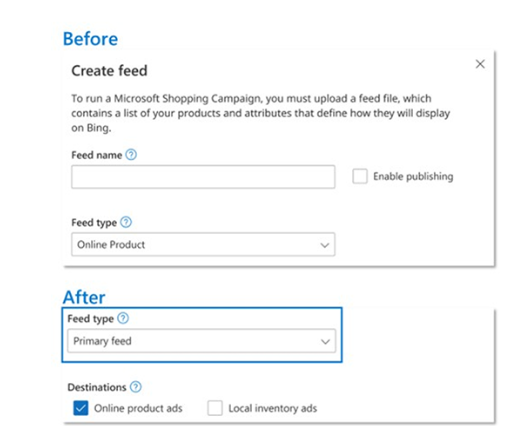This screenshot has width=529, height=426.
Task: Focus the Feed name text field
Action: 203,177
